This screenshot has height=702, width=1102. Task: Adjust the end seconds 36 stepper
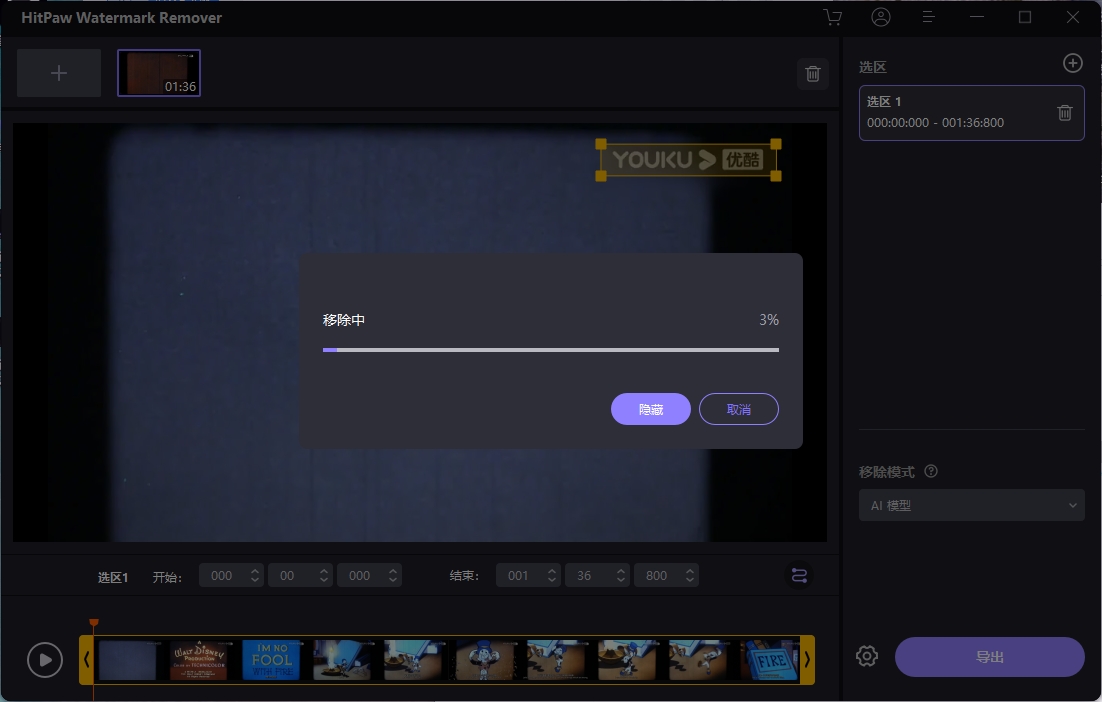click(621, 576)
